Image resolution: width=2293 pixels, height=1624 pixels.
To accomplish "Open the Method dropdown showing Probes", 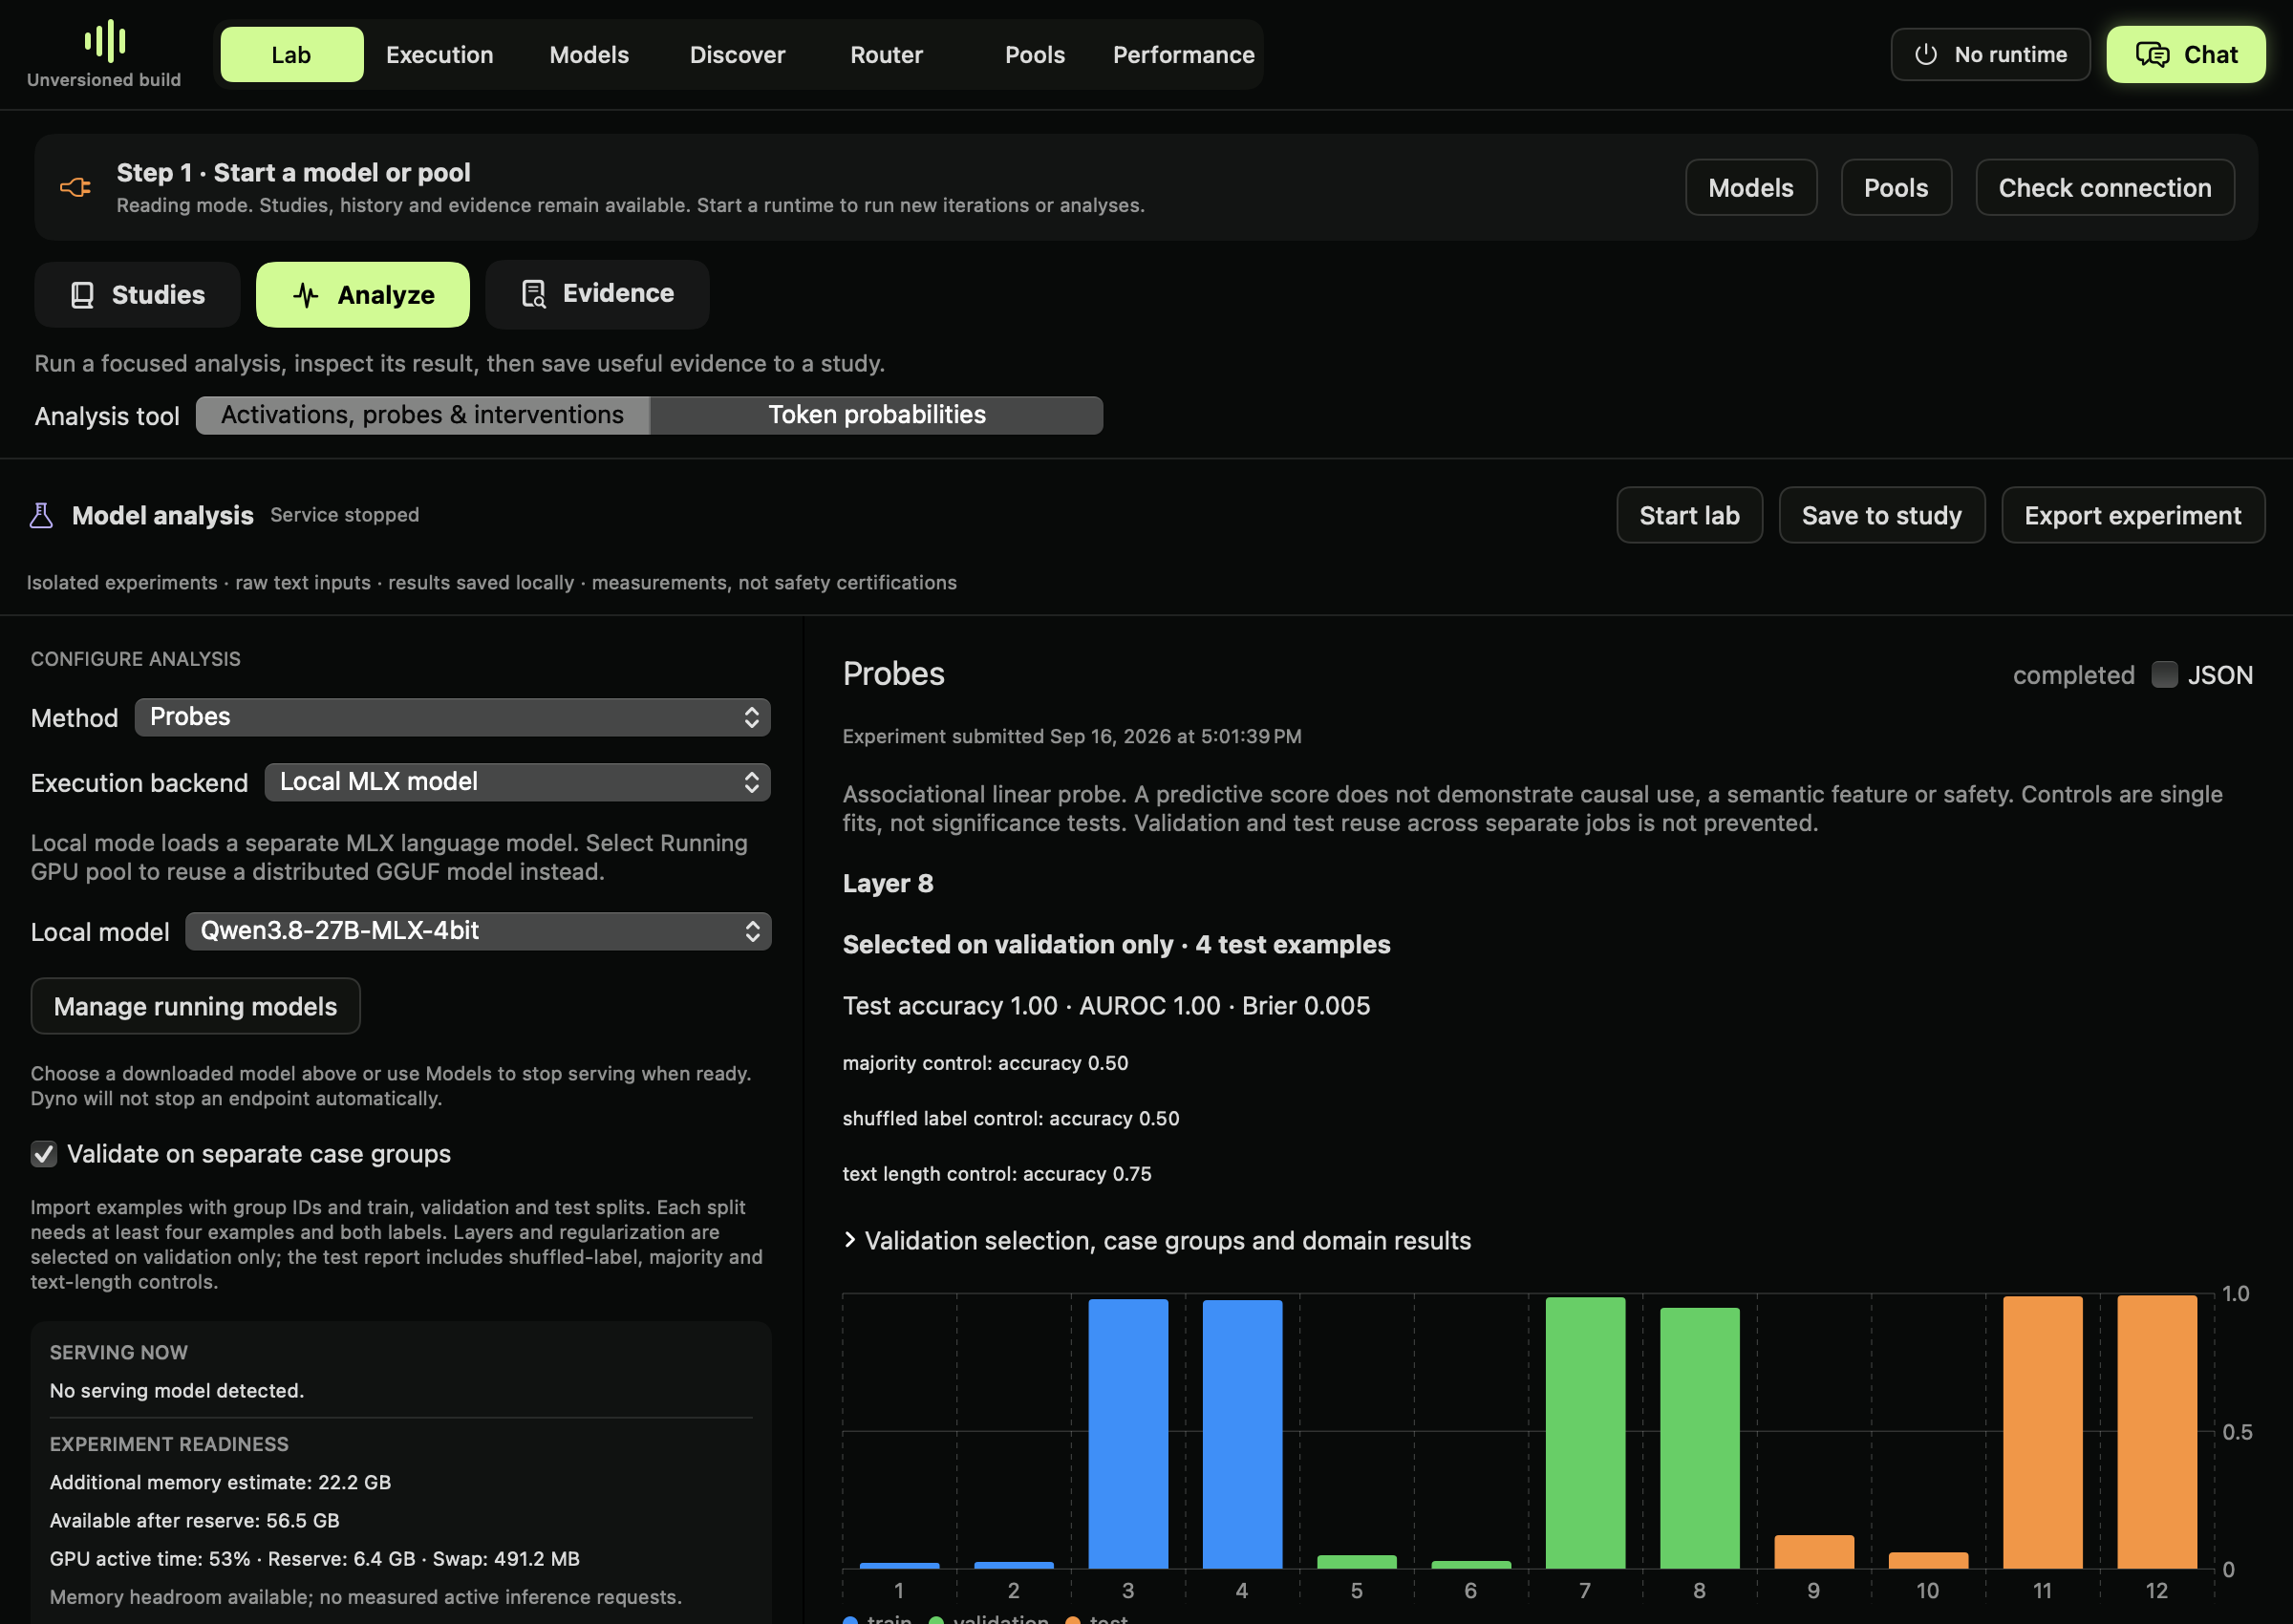I will point(453,717).
